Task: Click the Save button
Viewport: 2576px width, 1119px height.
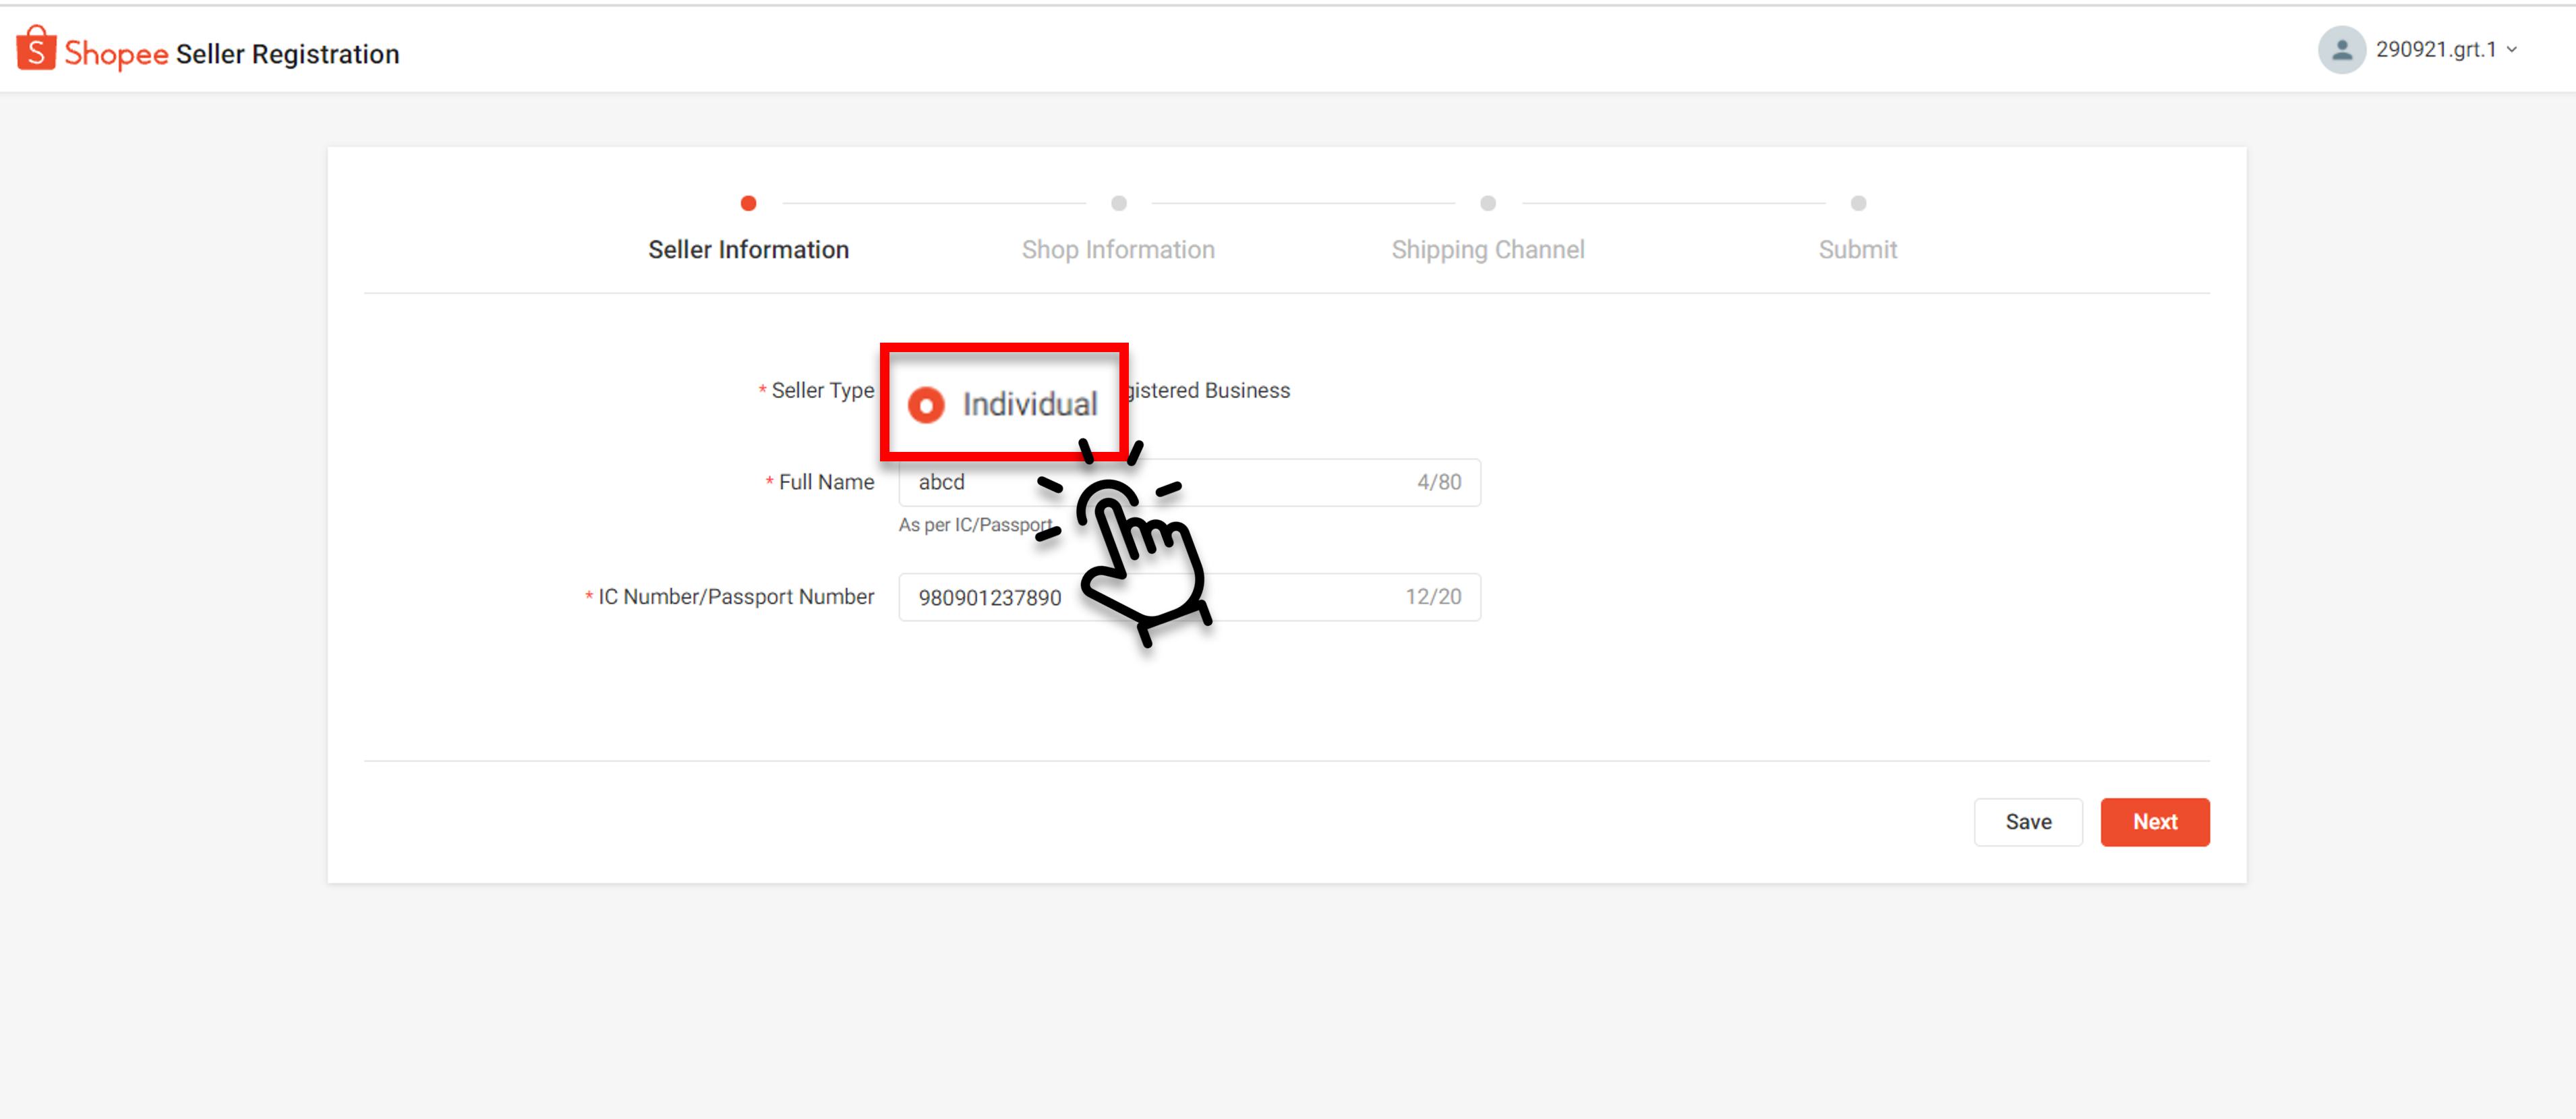Action: (2028, 821)
